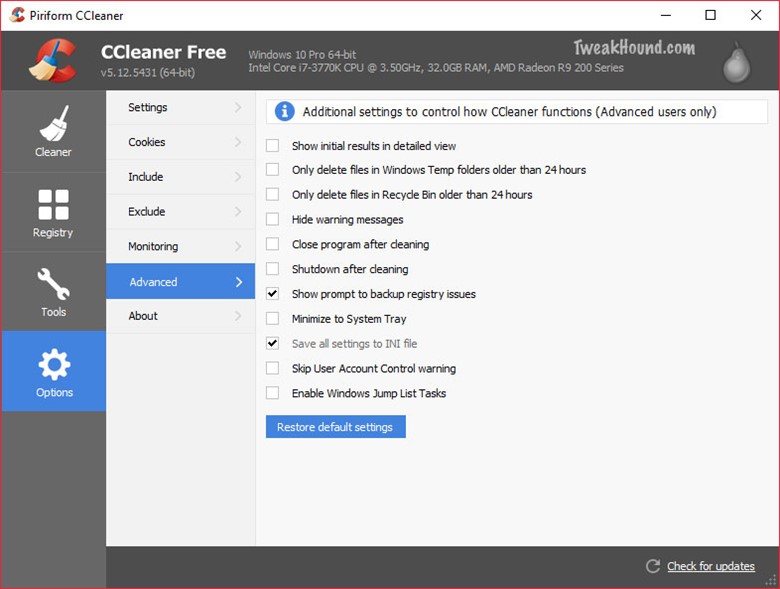
Task: Open the Tools wrench icon
Action: pos(54,284)
